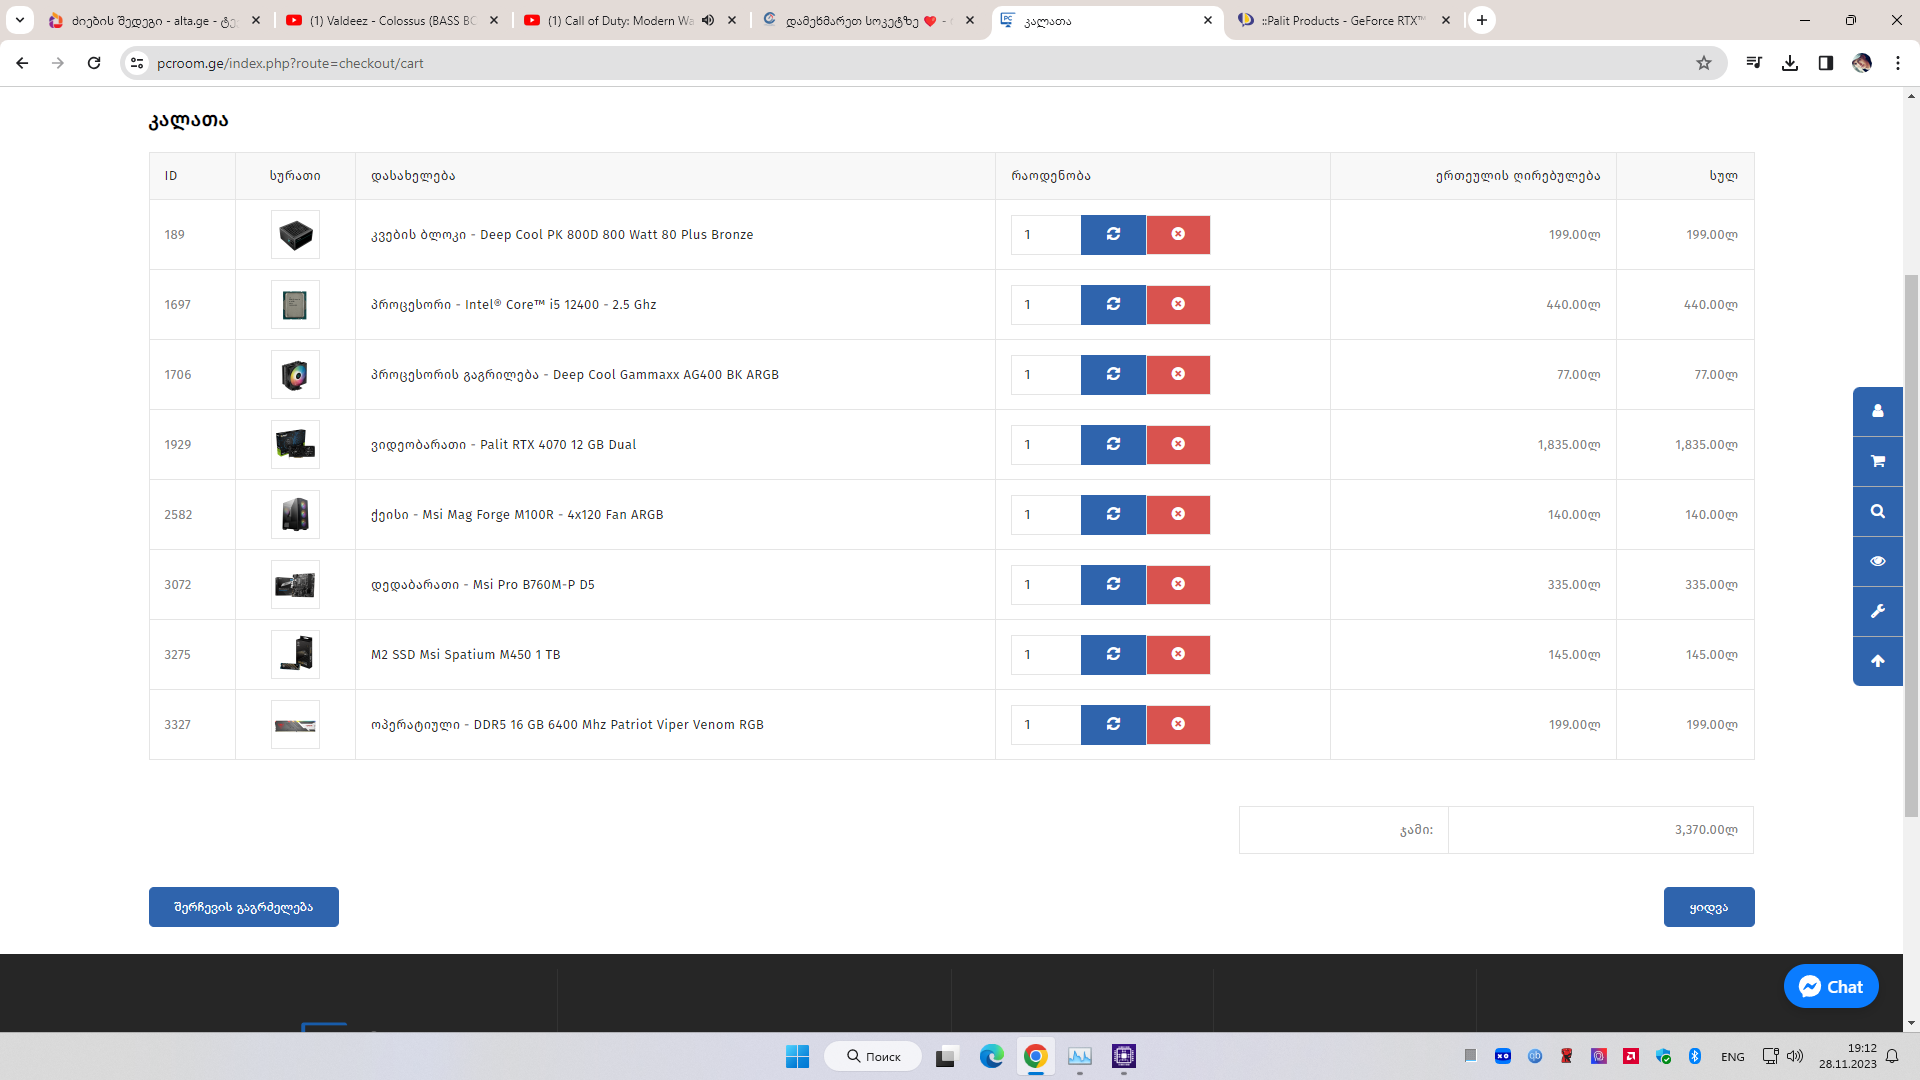1920x1080 pixels.
Task: Click the eye icon in right sidebar
Action: pos(1878,561)
